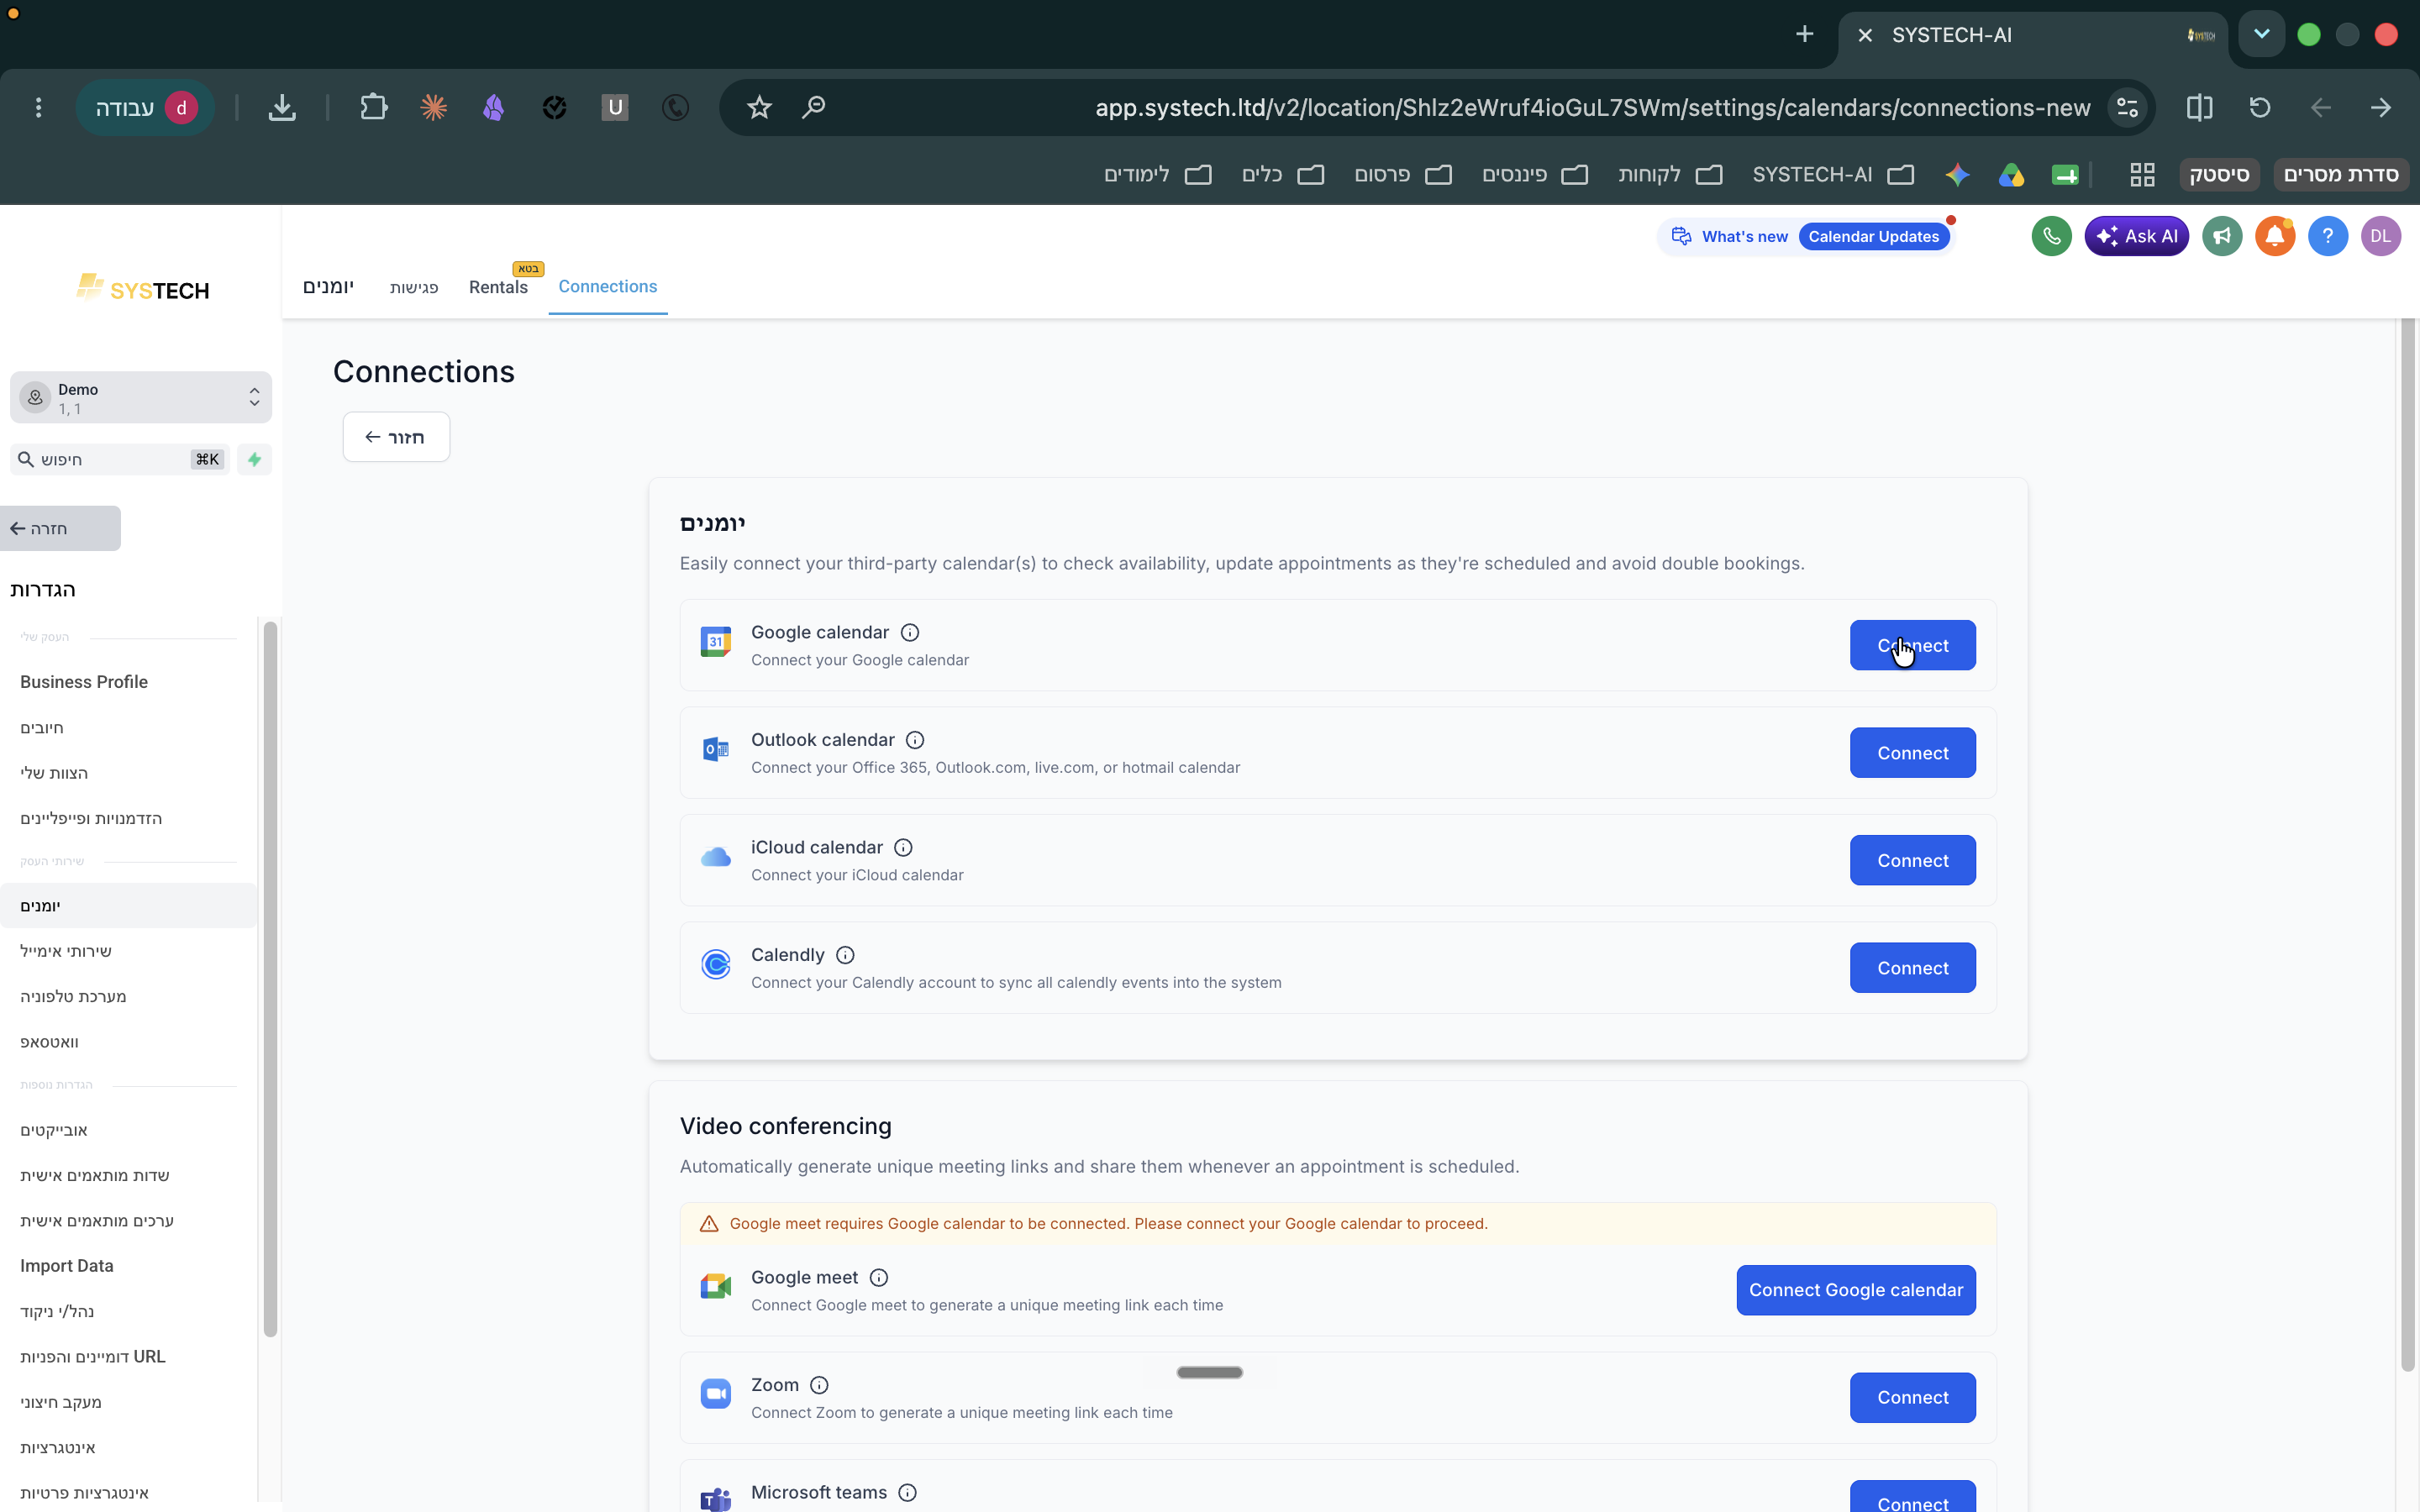
Task: Open a new browser tab
Action: coord(1804,35)
